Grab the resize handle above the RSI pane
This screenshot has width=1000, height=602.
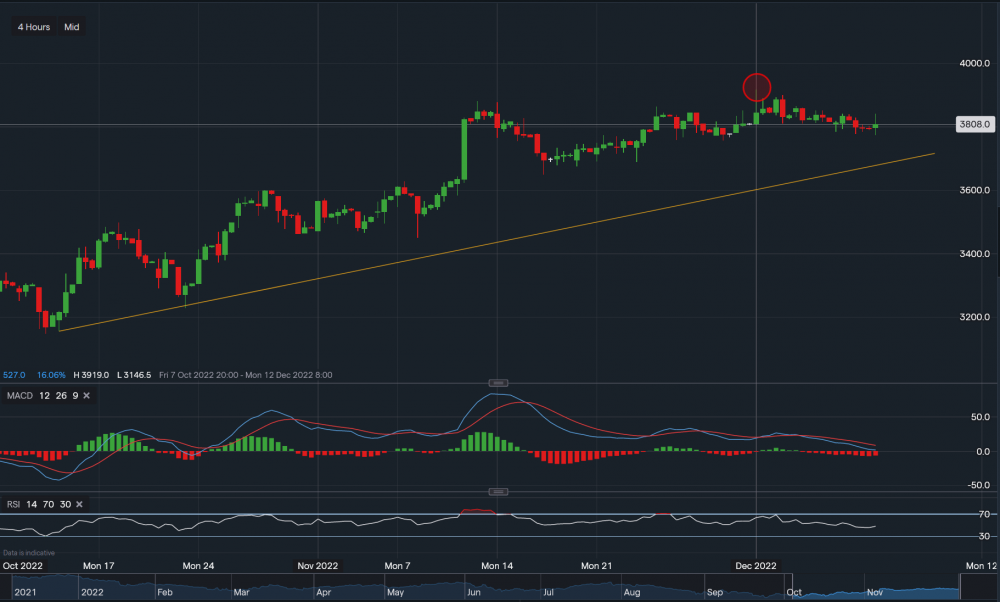[499, 492]
